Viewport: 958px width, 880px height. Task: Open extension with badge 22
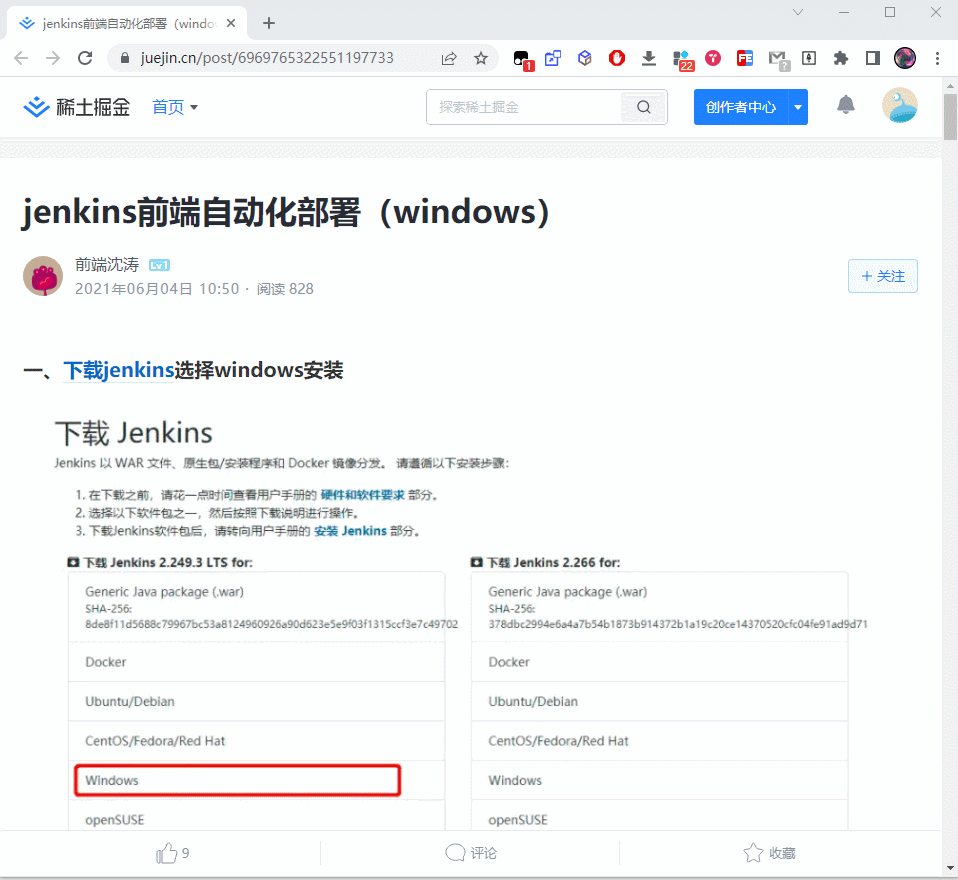[x=681, y=59]
